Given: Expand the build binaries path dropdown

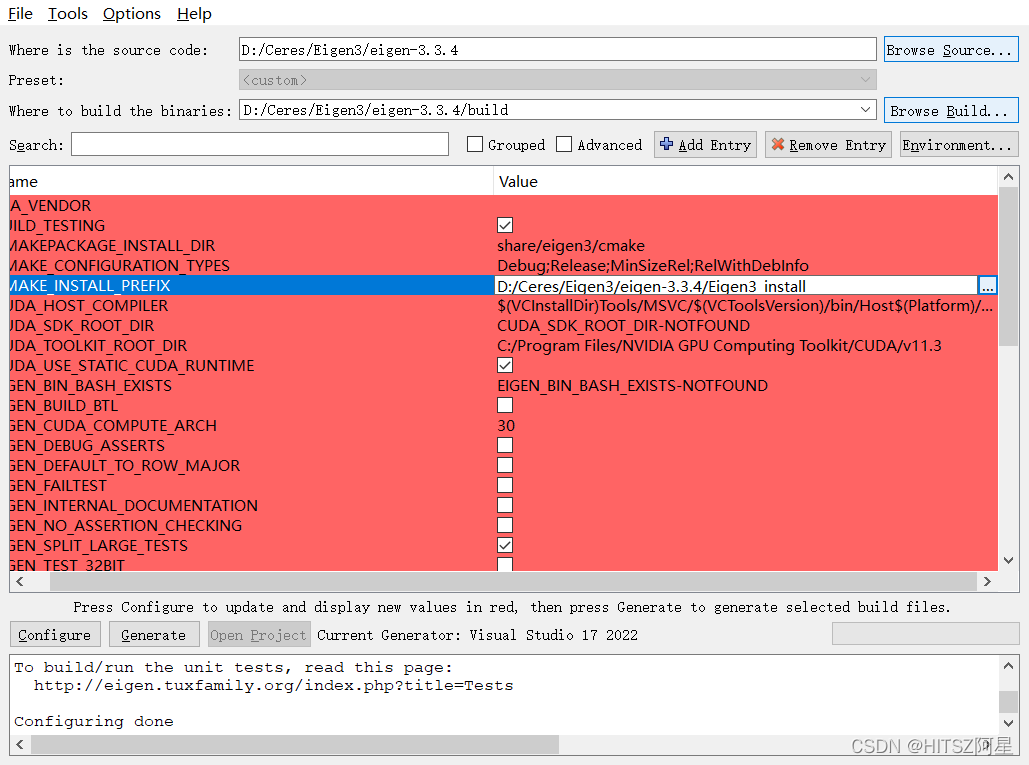Looking at the screenshot, I should pyautogui.click(x=866, y=110).
